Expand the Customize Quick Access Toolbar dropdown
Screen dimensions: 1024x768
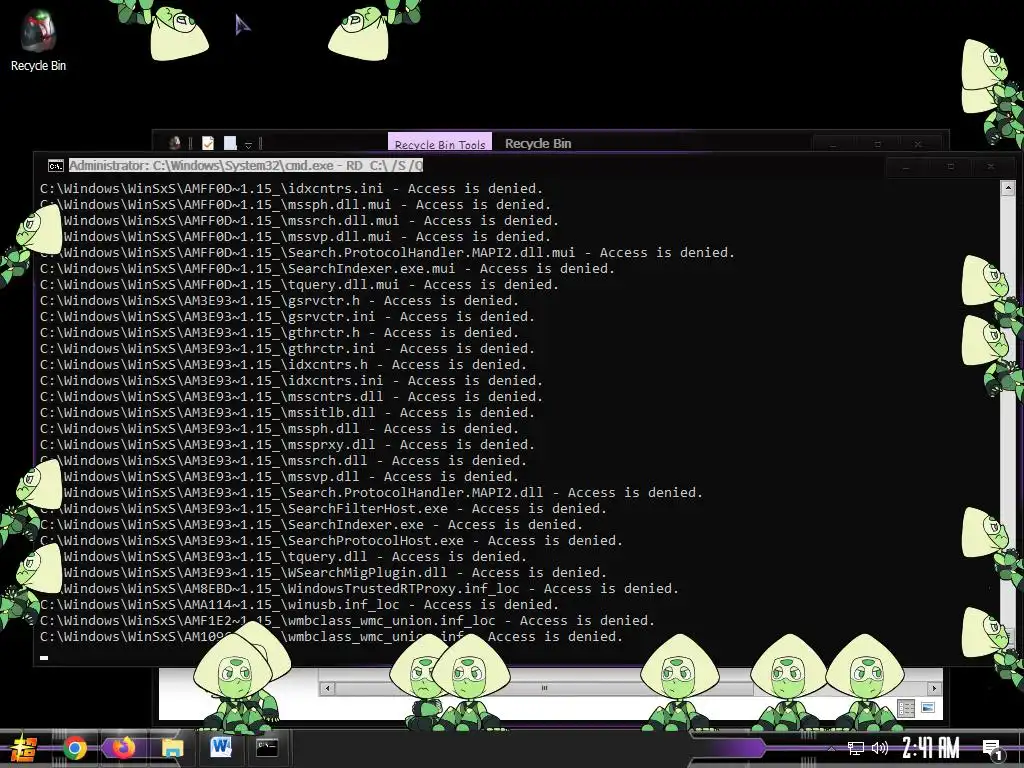248,144
